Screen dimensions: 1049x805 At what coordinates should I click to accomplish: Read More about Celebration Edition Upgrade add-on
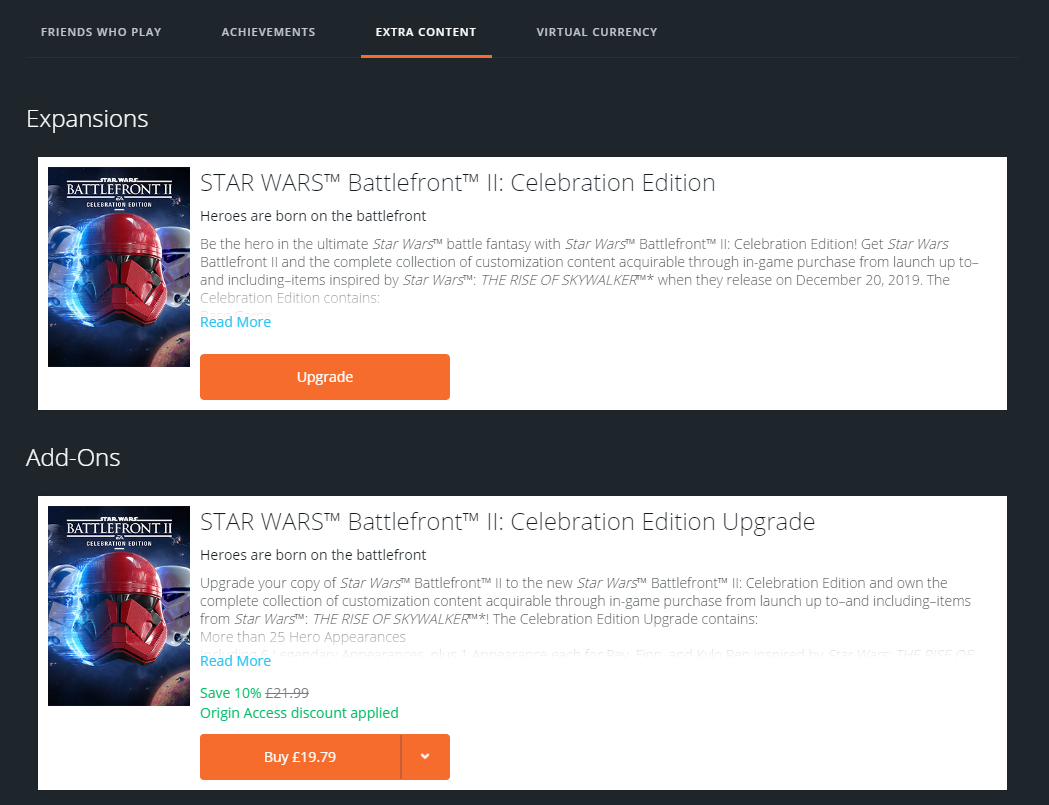235,661
